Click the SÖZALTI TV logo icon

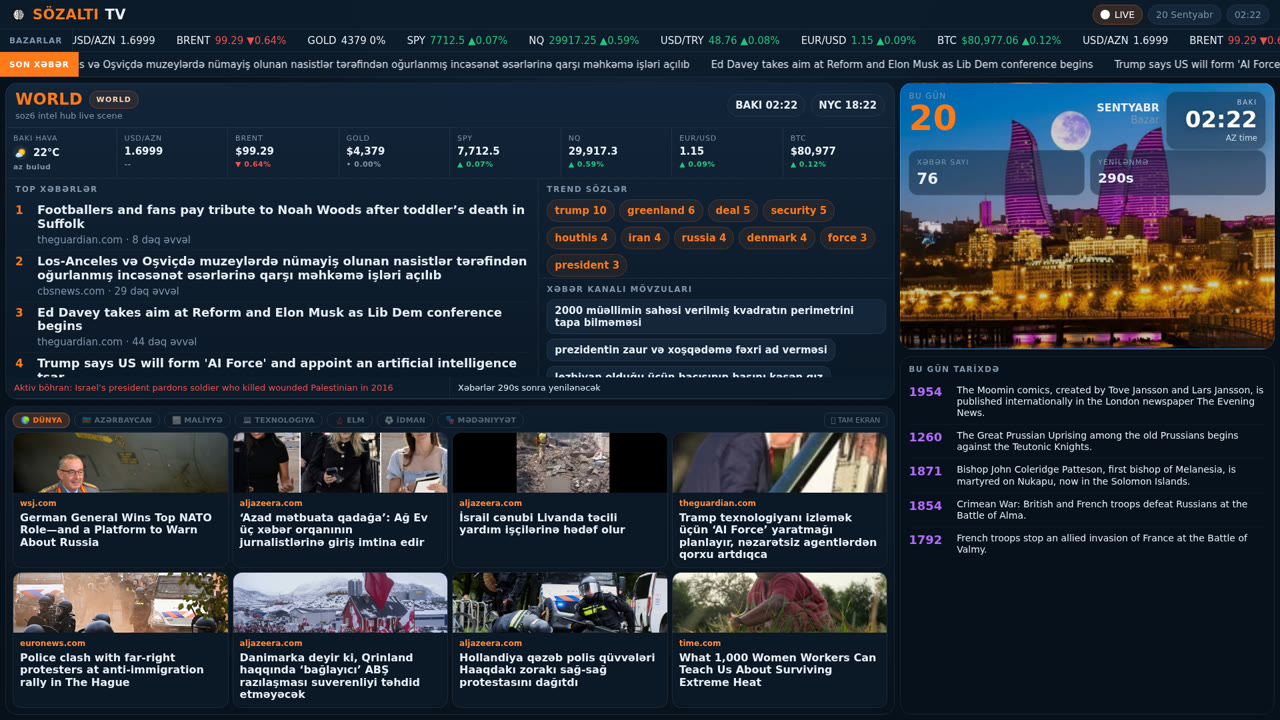18,14
